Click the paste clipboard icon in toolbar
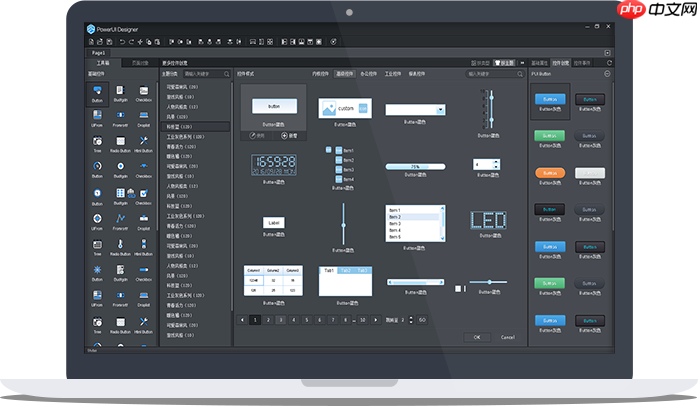The width and height of the screenshot is (698, 406). click(x=158, y=42)
